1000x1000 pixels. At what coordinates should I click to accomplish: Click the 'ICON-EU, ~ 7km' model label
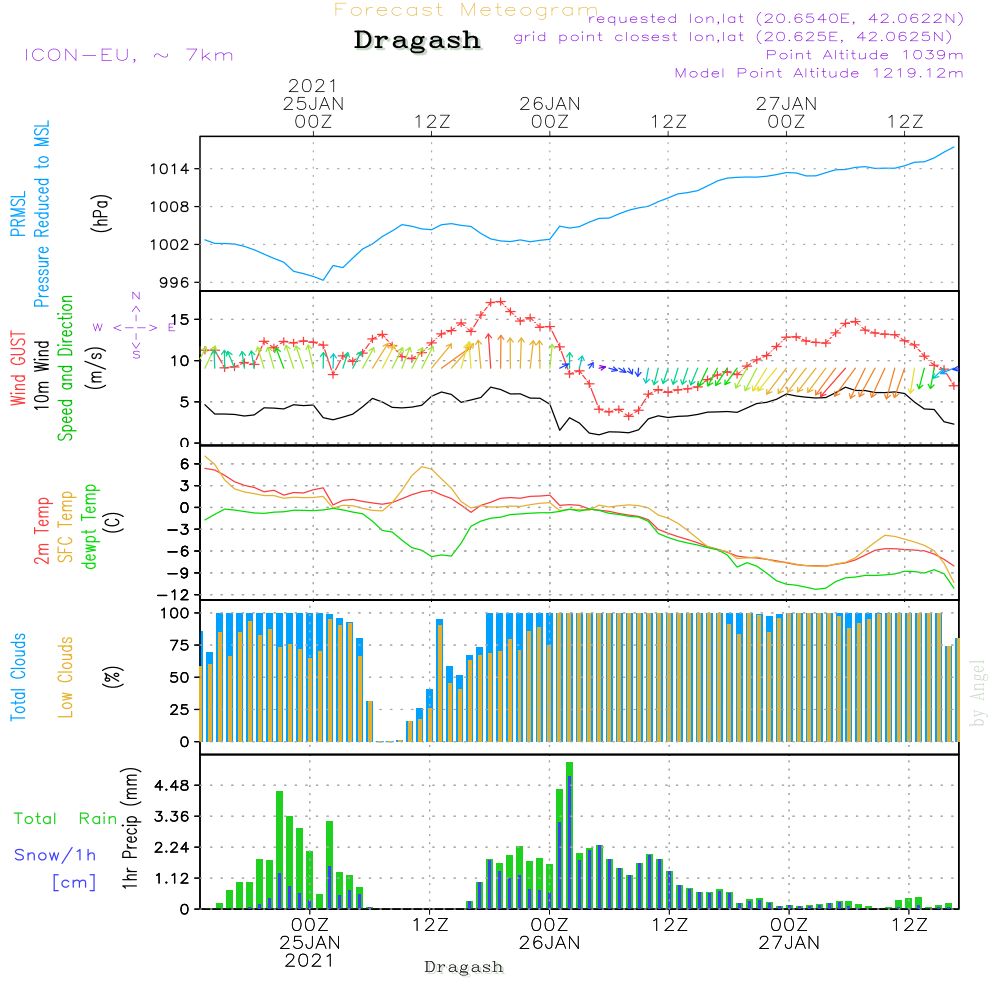pyautogui.click(x=129, y=55)
